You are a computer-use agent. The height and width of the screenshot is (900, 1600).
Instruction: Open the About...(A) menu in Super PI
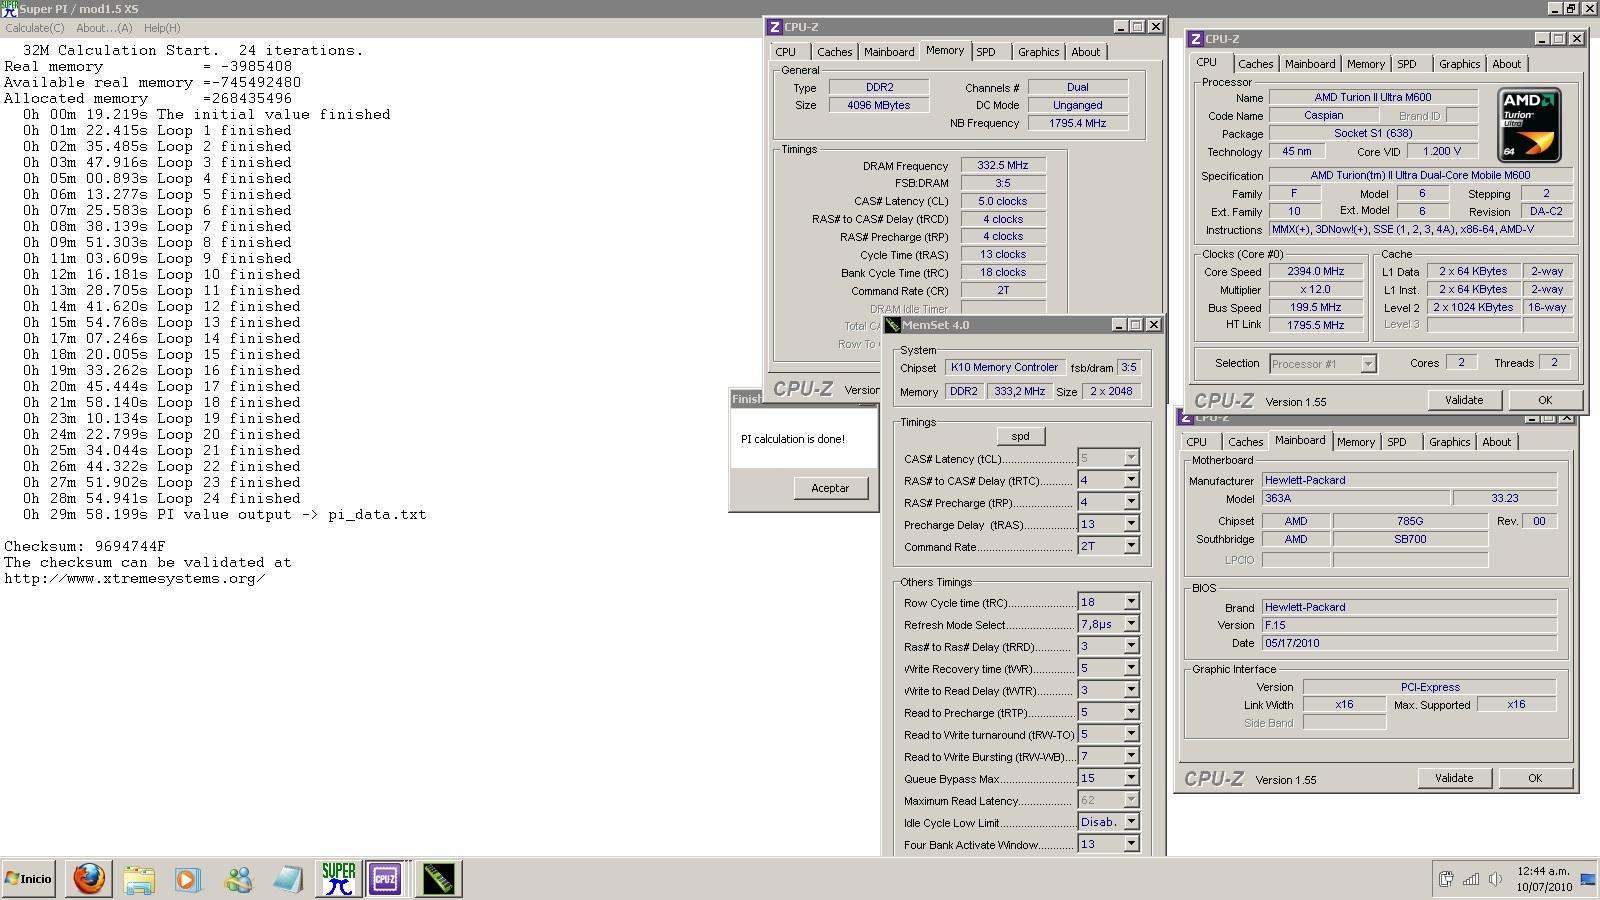(104, 28)
